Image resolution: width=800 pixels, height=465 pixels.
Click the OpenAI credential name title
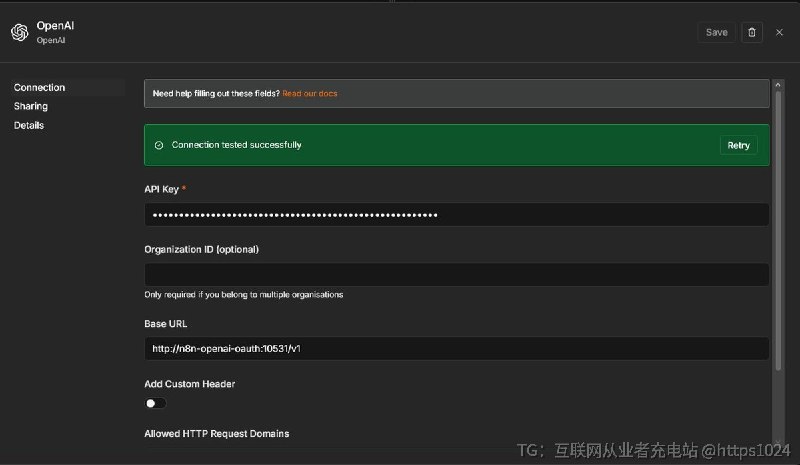[55, 26]
